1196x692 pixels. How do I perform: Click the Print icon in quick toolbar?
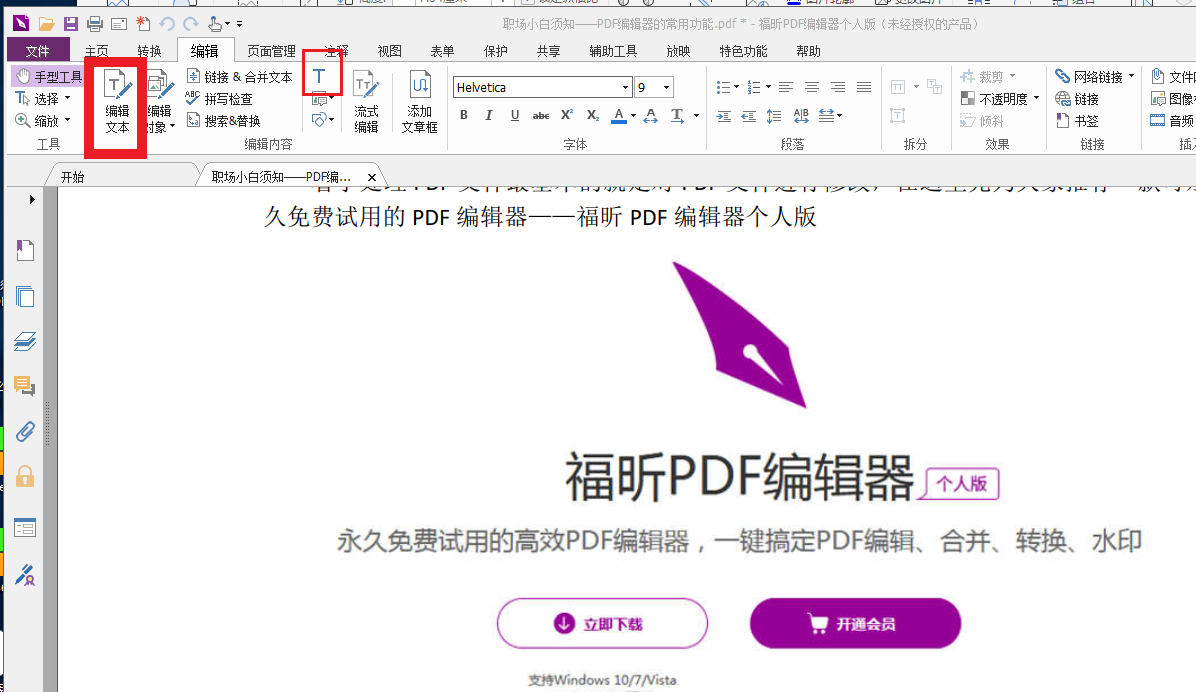coord(95,24)
